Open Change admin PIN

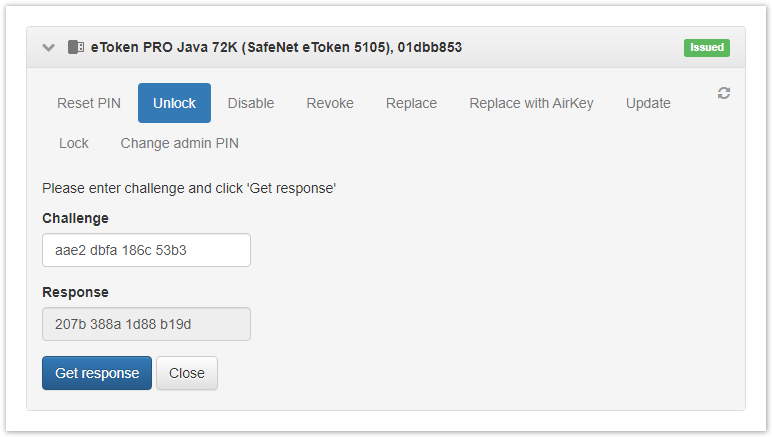tap(180, 143)
